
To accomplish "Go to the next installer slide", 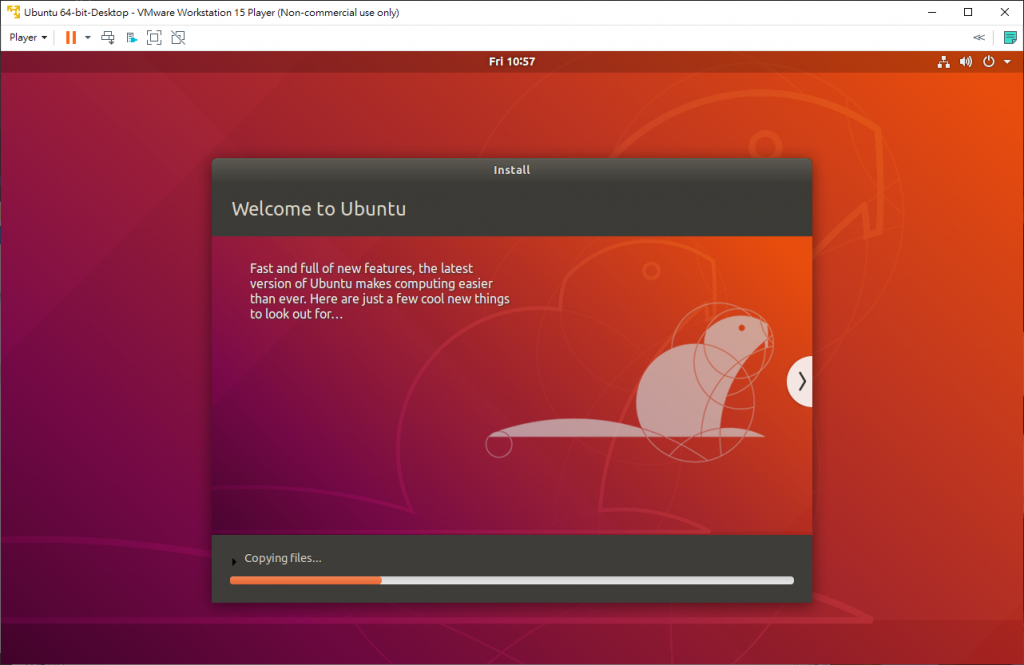I will (800, 381).
